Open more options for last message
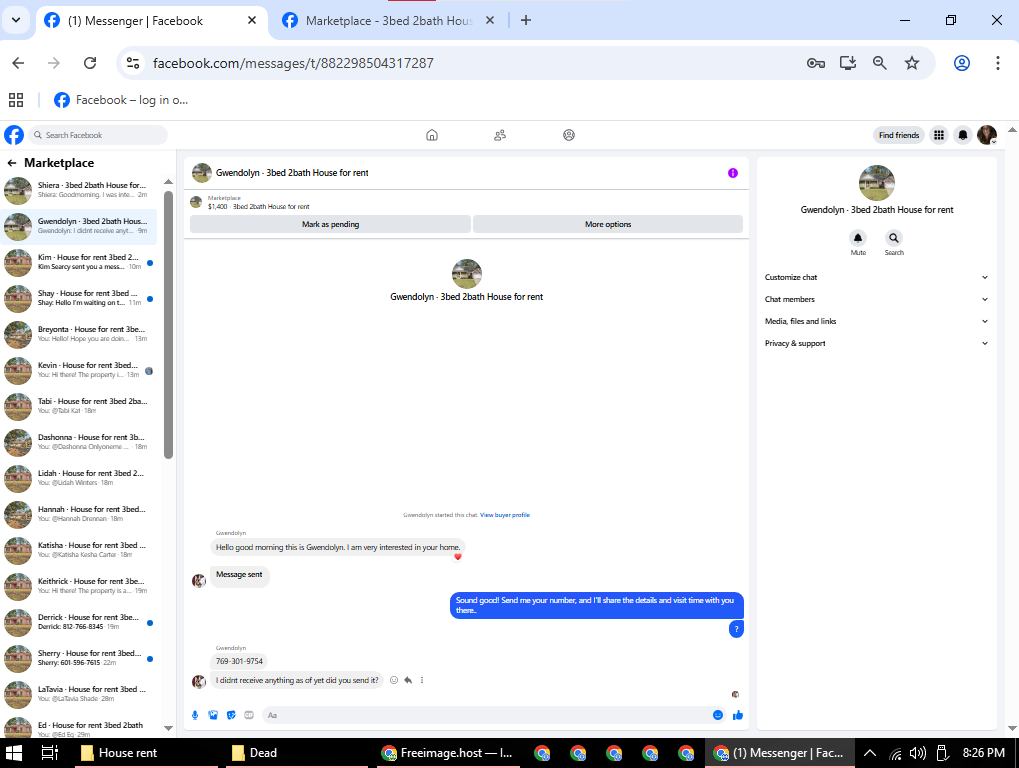This screenshot has width=1019, height=768. [422, 680]
